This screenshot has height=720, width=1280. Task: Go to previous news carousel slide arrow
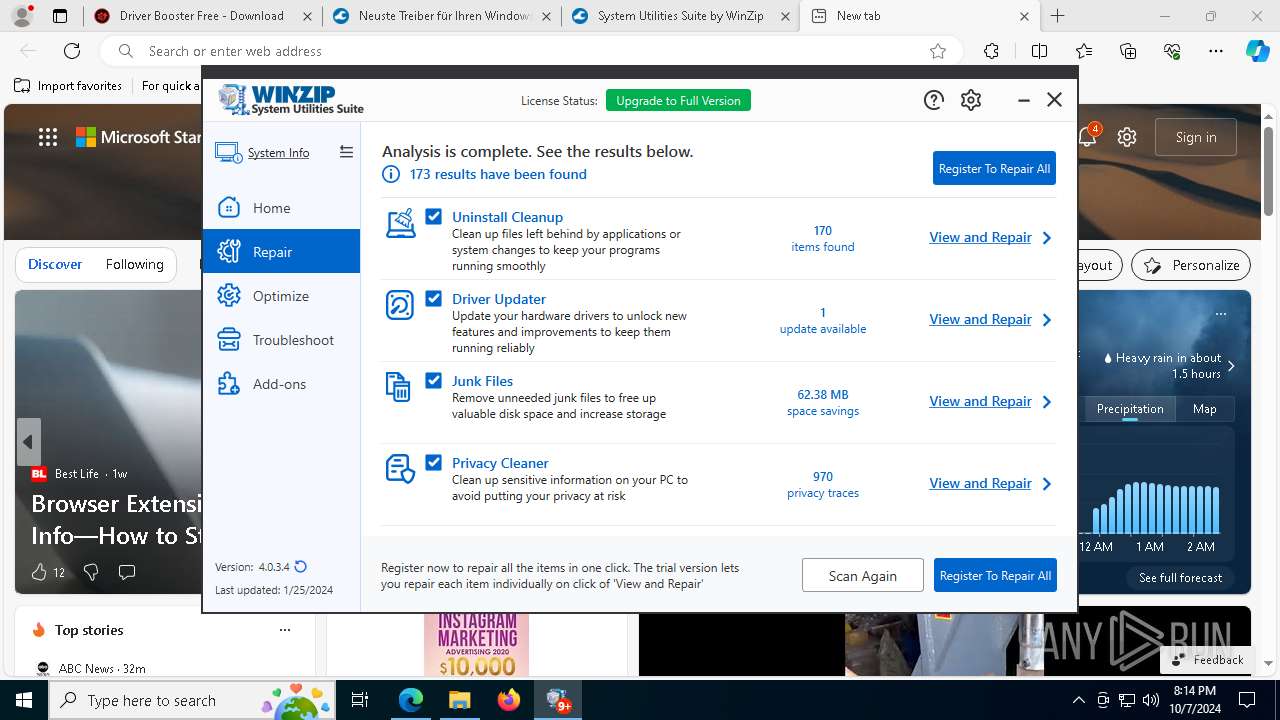tap(28, 442)
